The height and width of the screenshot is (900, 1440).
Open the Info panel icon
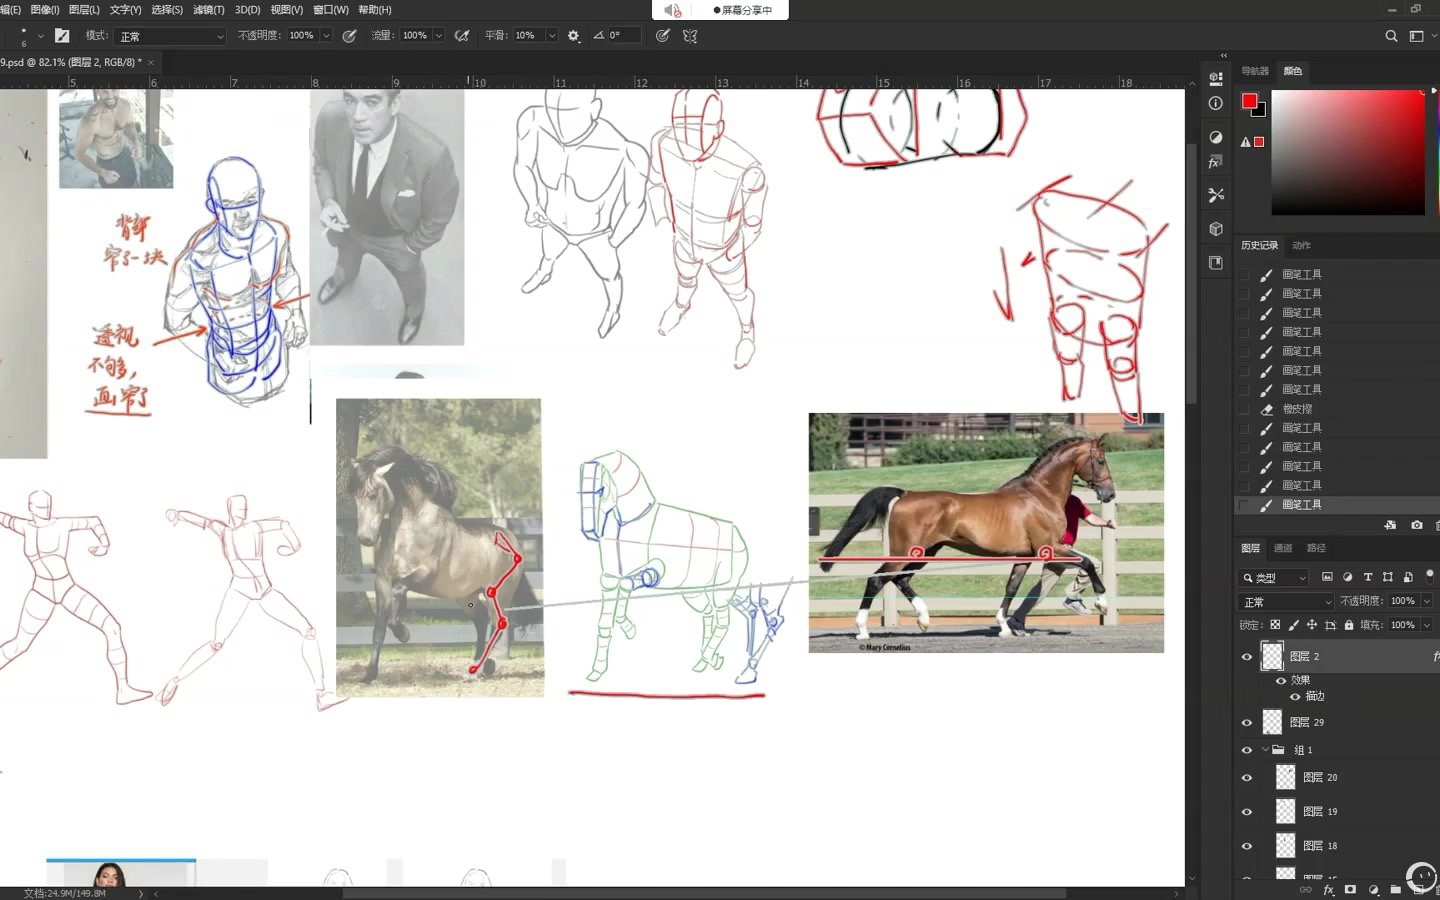[x=1216, y=103]
